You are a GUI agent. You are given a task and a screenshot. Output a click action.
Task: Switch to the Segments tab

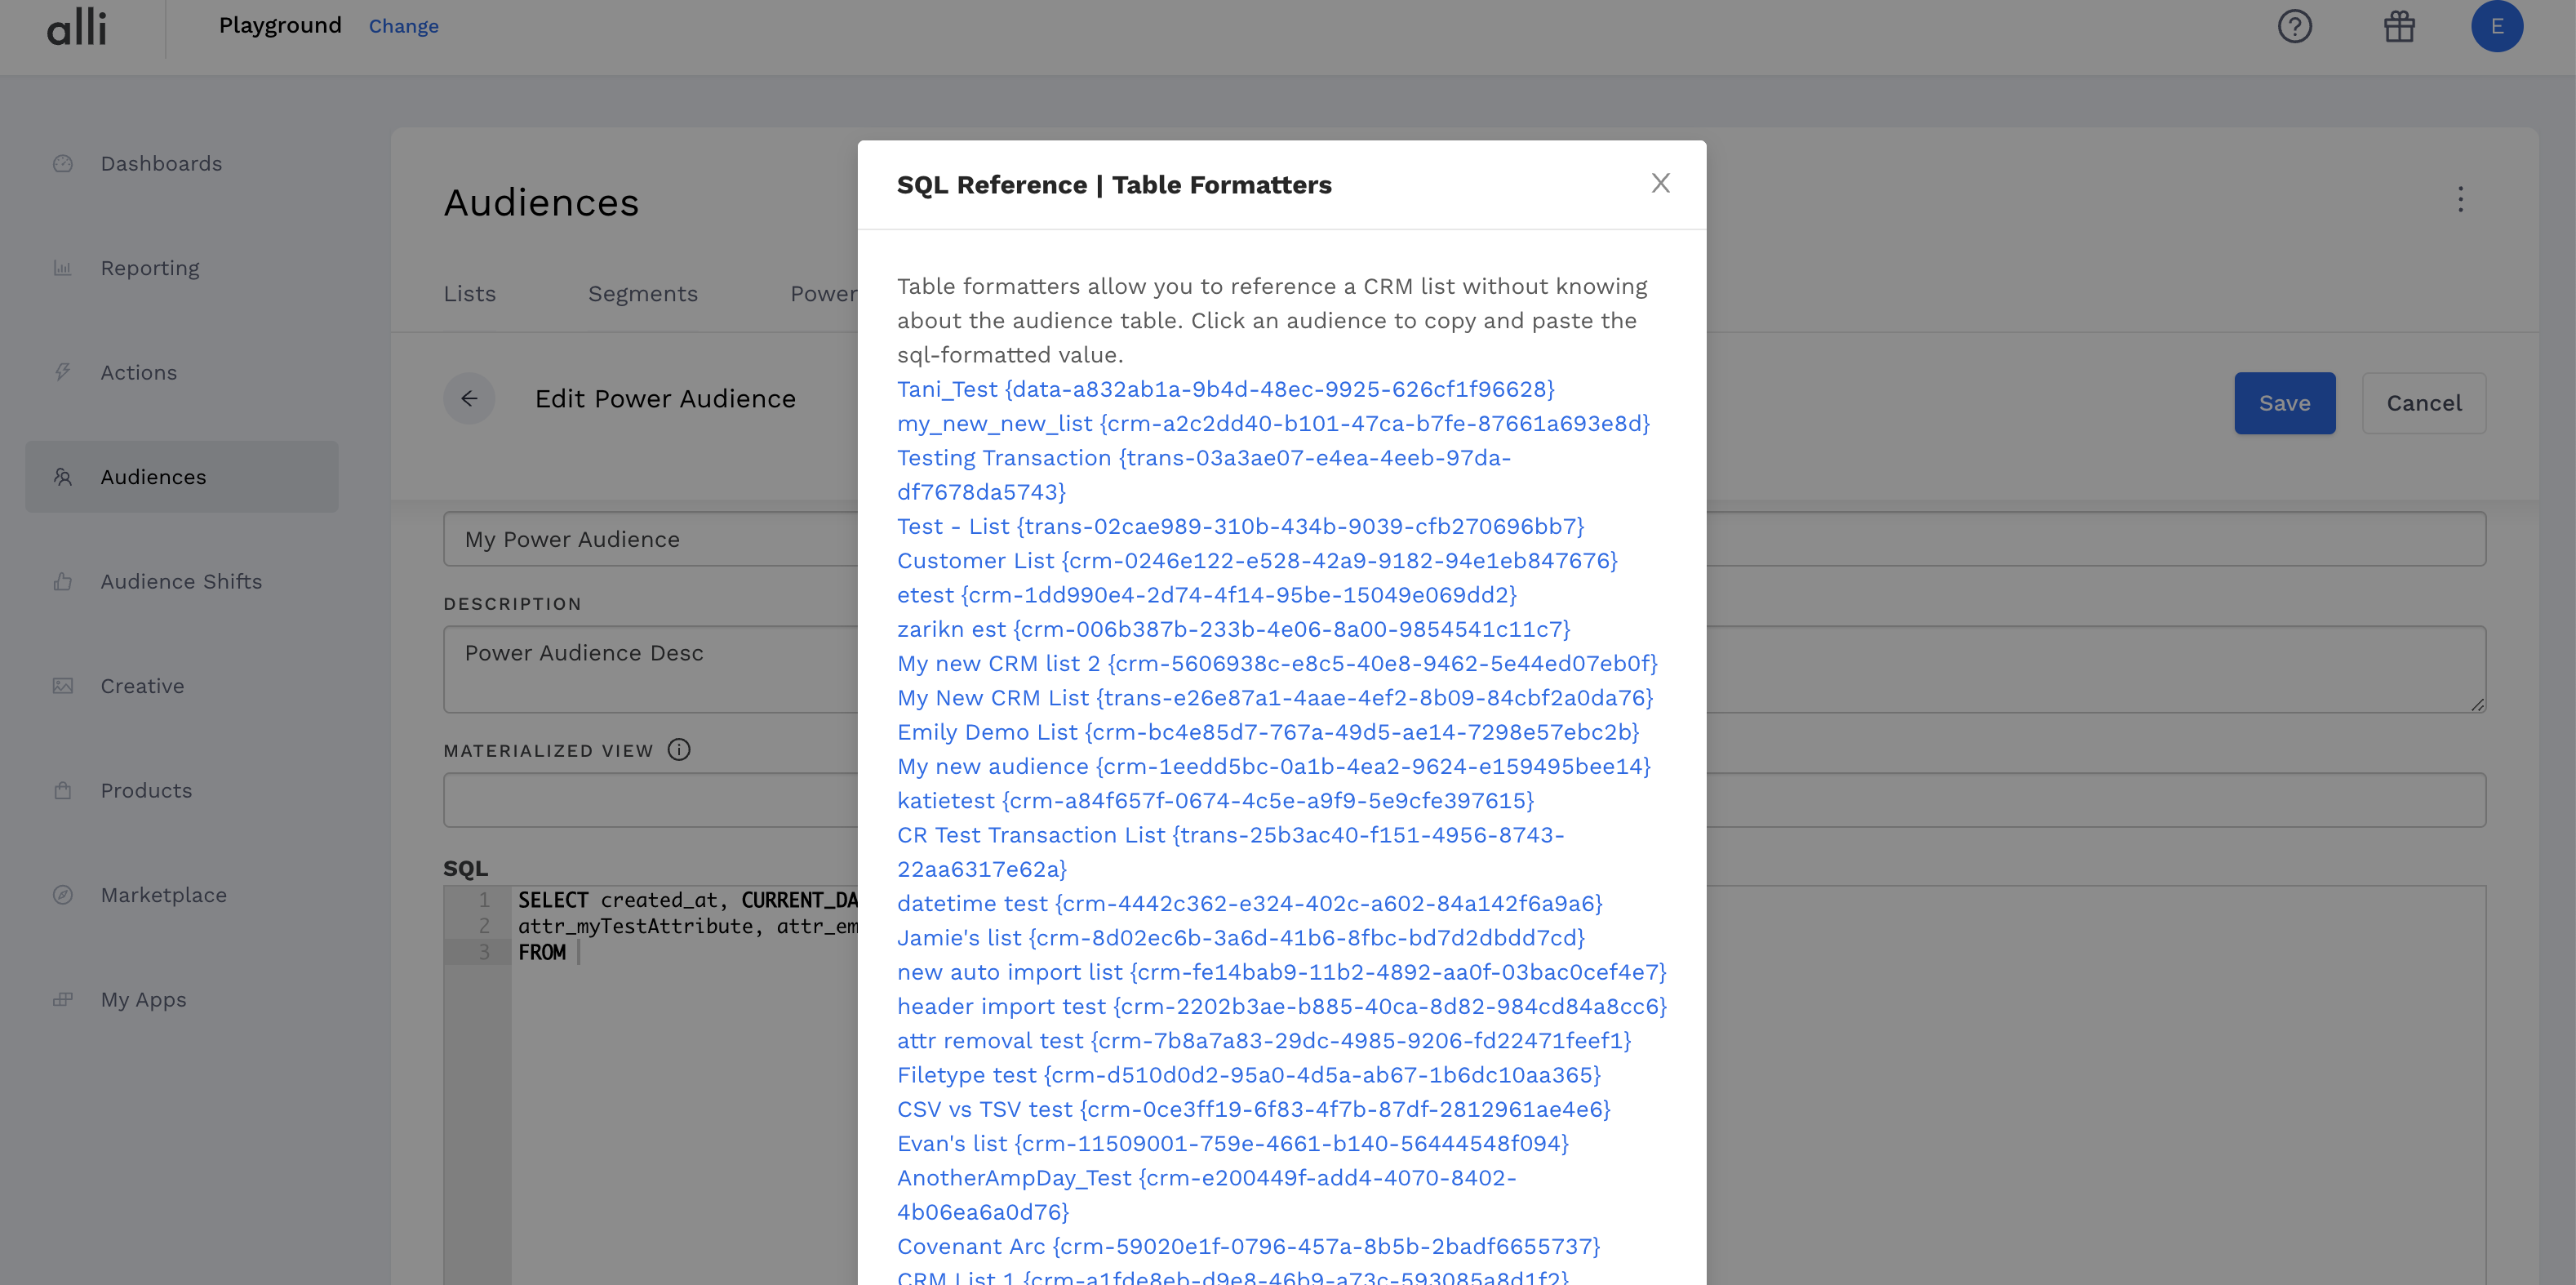click(643, 293)
